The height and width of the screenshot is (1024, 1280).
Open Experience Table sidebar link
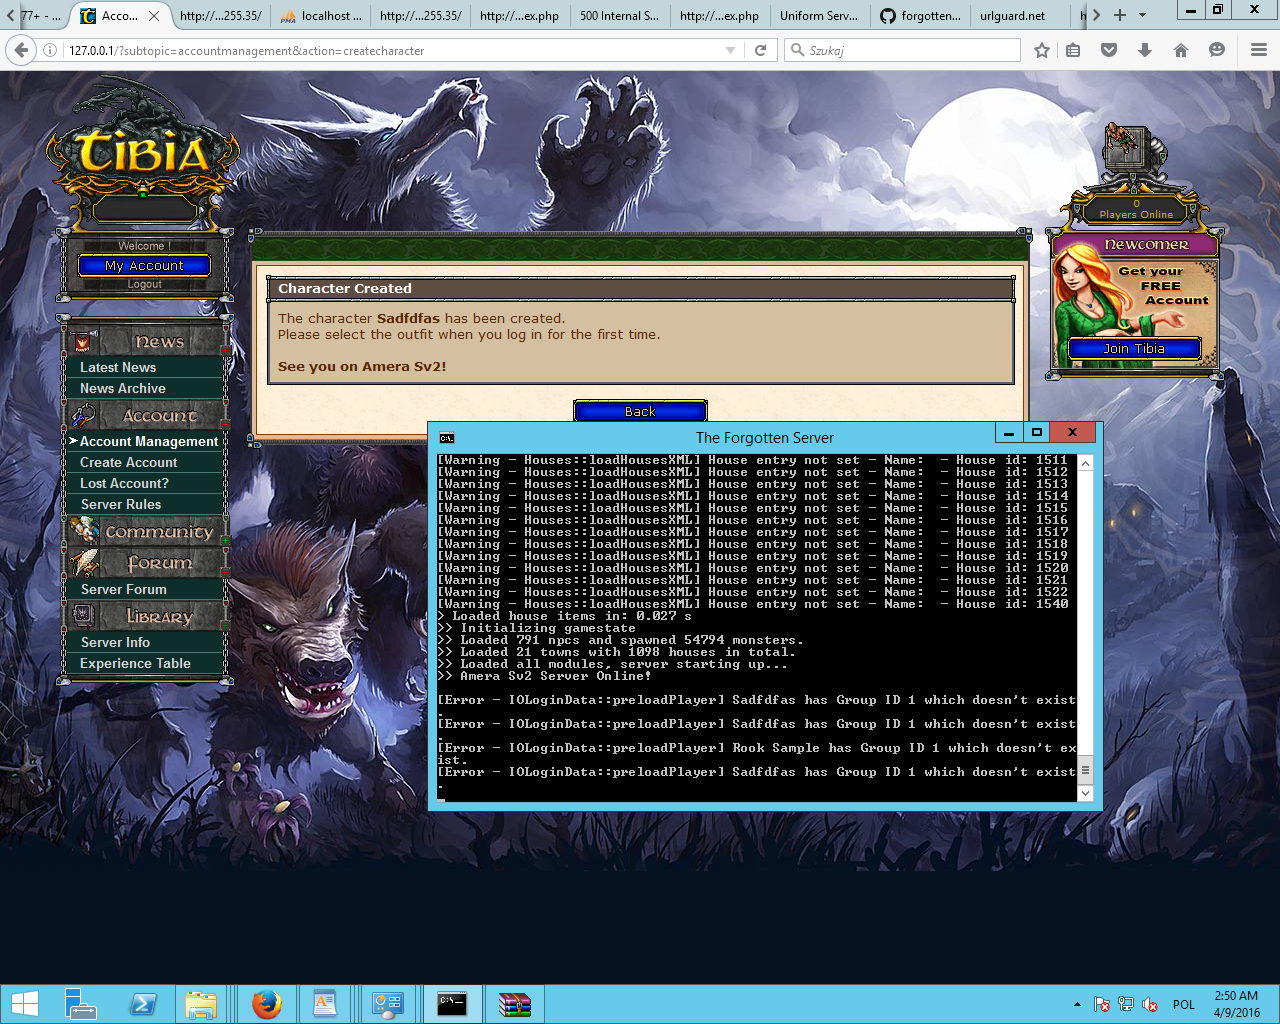[135, 663]
